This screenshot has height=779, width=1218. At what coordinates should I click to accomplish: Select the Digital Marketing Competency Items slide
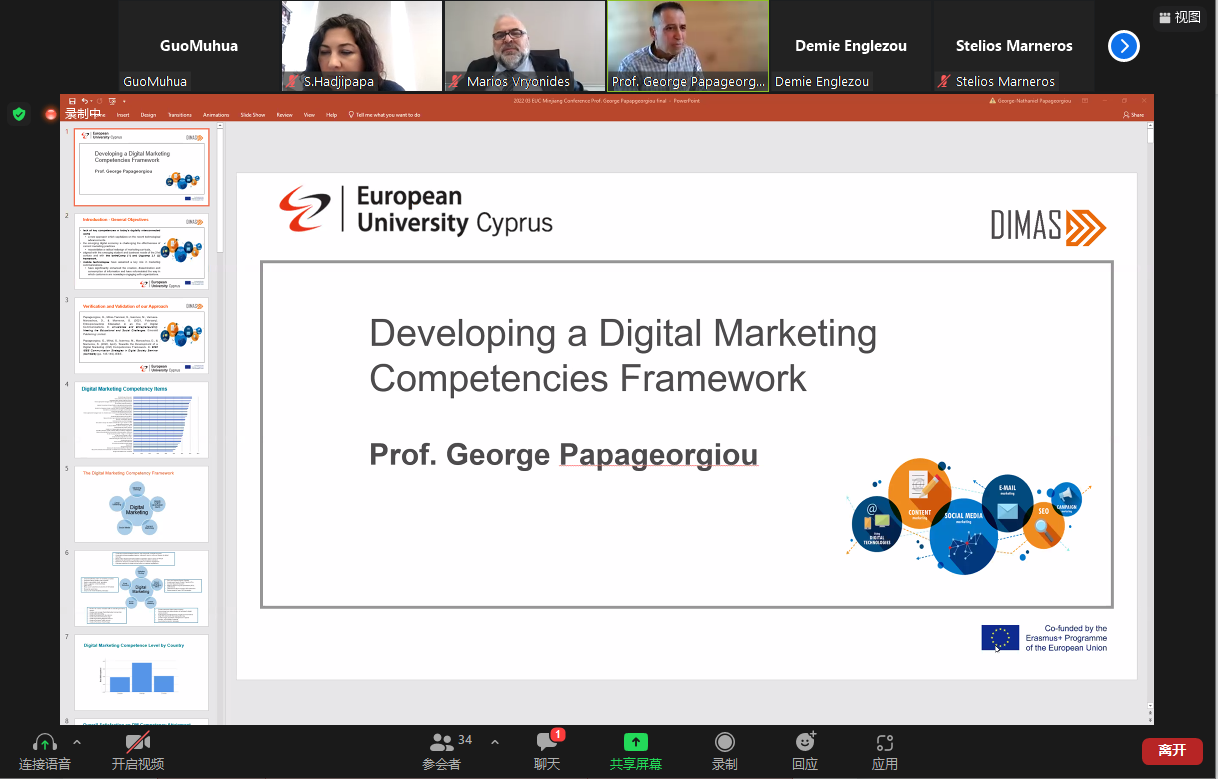(x=141, y=420)
